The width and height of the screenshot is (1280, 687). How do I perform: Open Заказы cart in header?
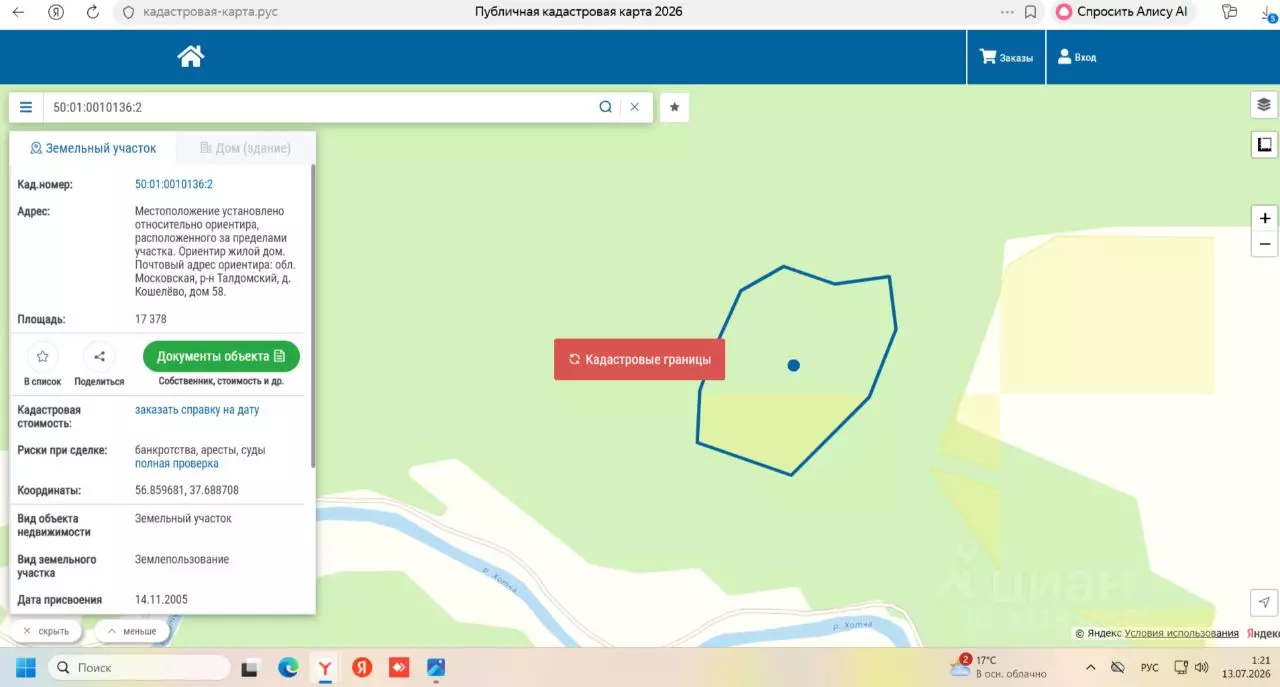tap(1006, 57)
